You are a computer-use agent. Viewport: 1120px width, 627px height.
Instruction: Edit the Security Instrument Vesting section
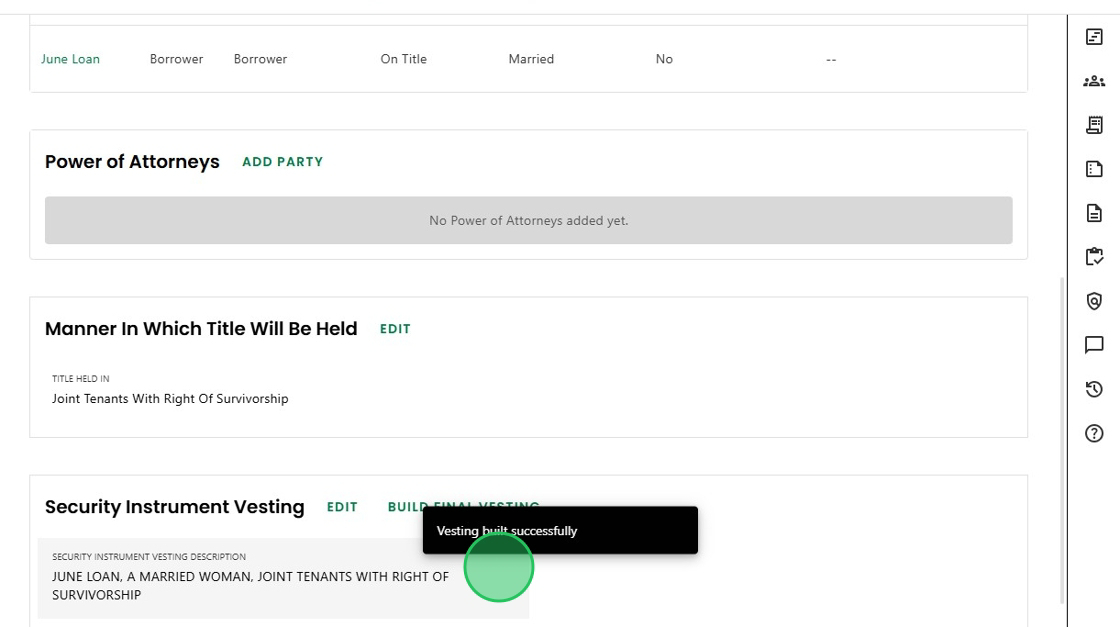coord(342,507)
